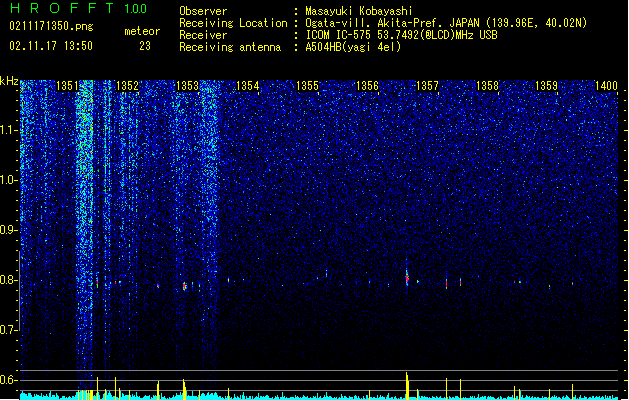Click the 'Receiving antenna' field label
629x400 pixels.
pyautogui.click(x=230, y=47)
